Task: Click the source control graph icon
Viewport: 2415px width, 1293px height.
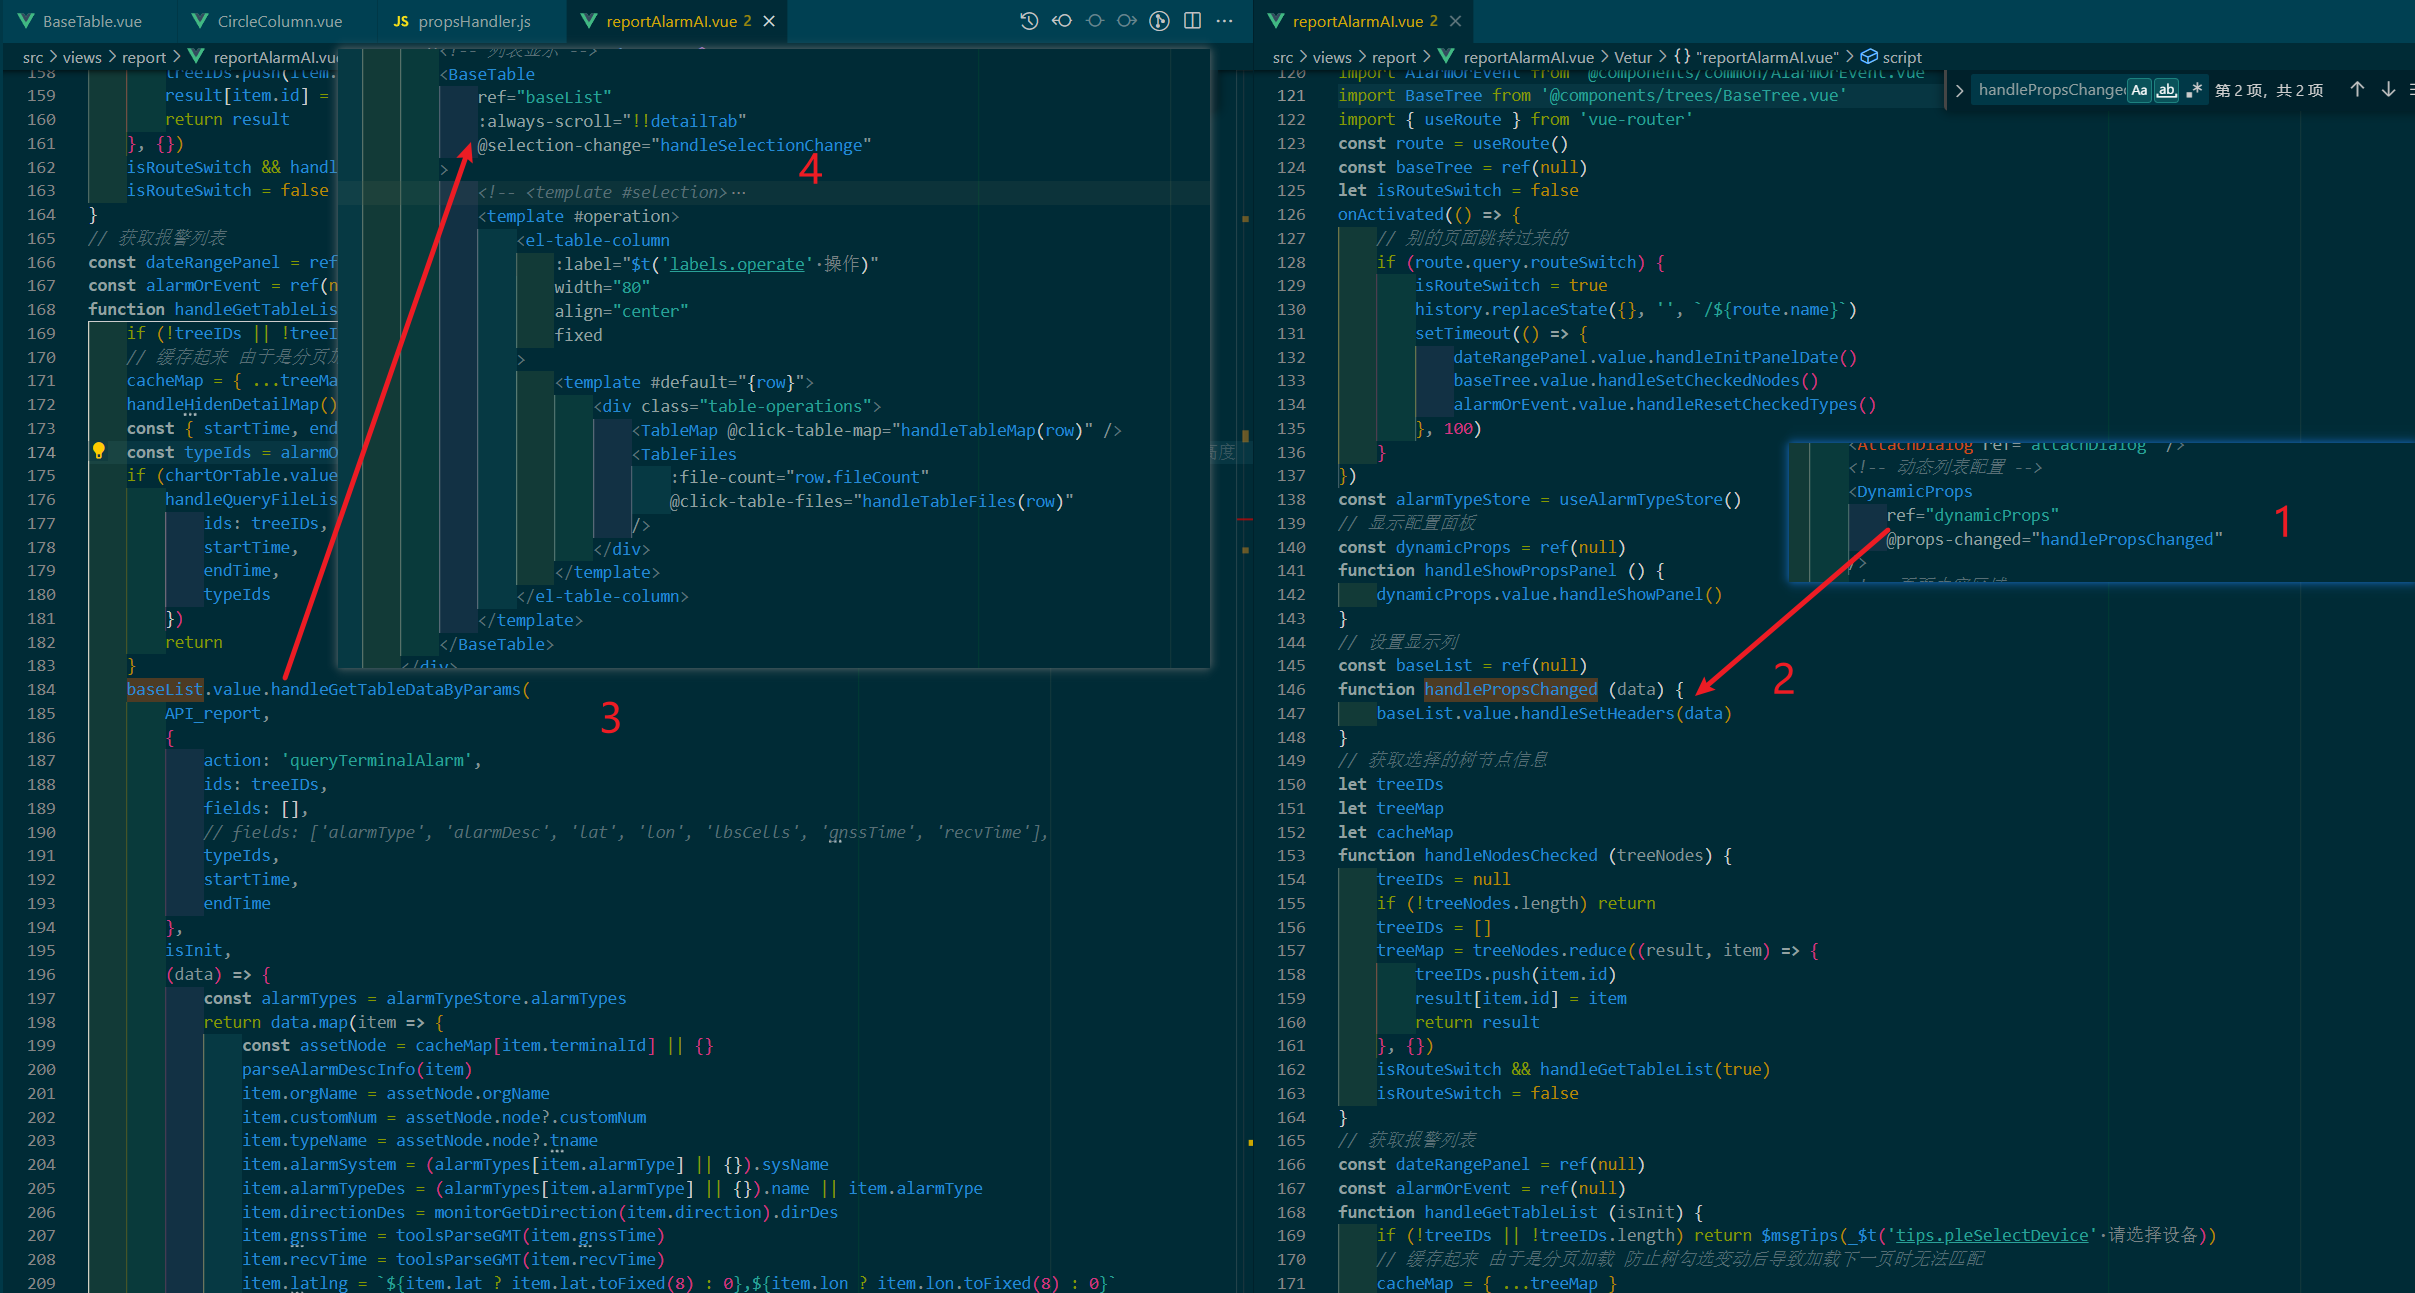Action: click(1159, 21)
